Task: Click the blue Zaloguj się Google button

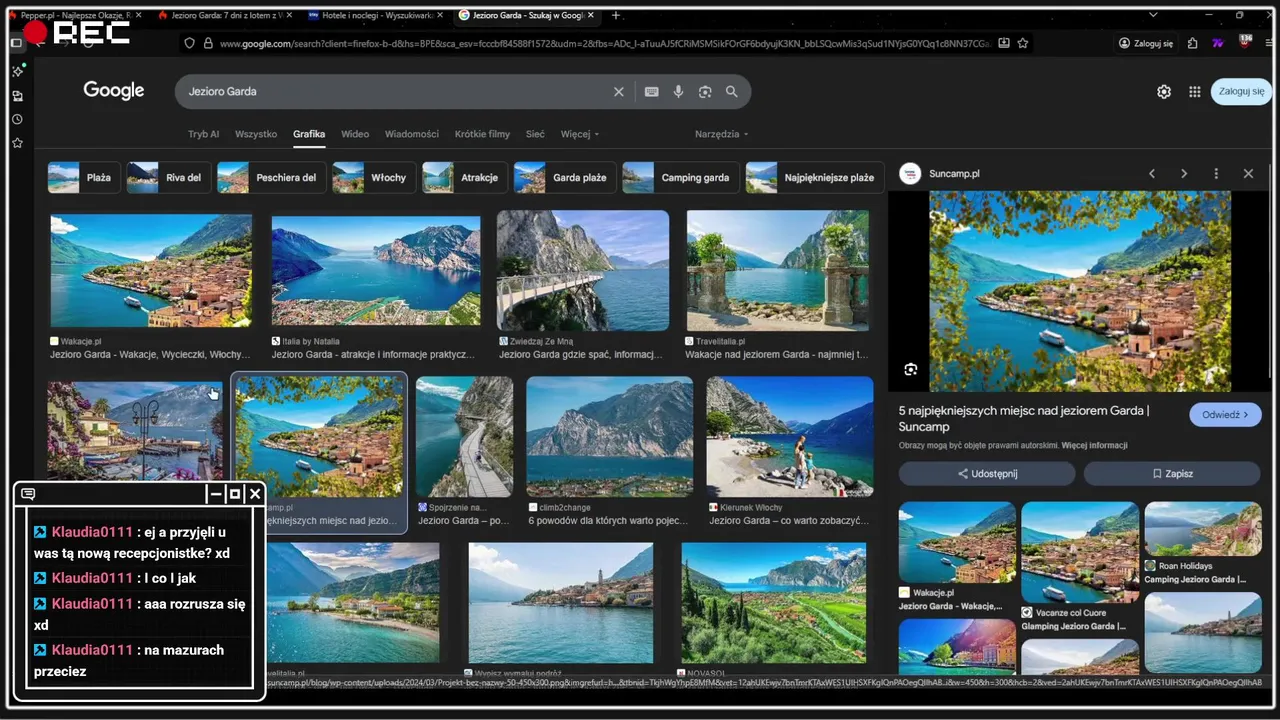Action: (x=1241, y=91)
